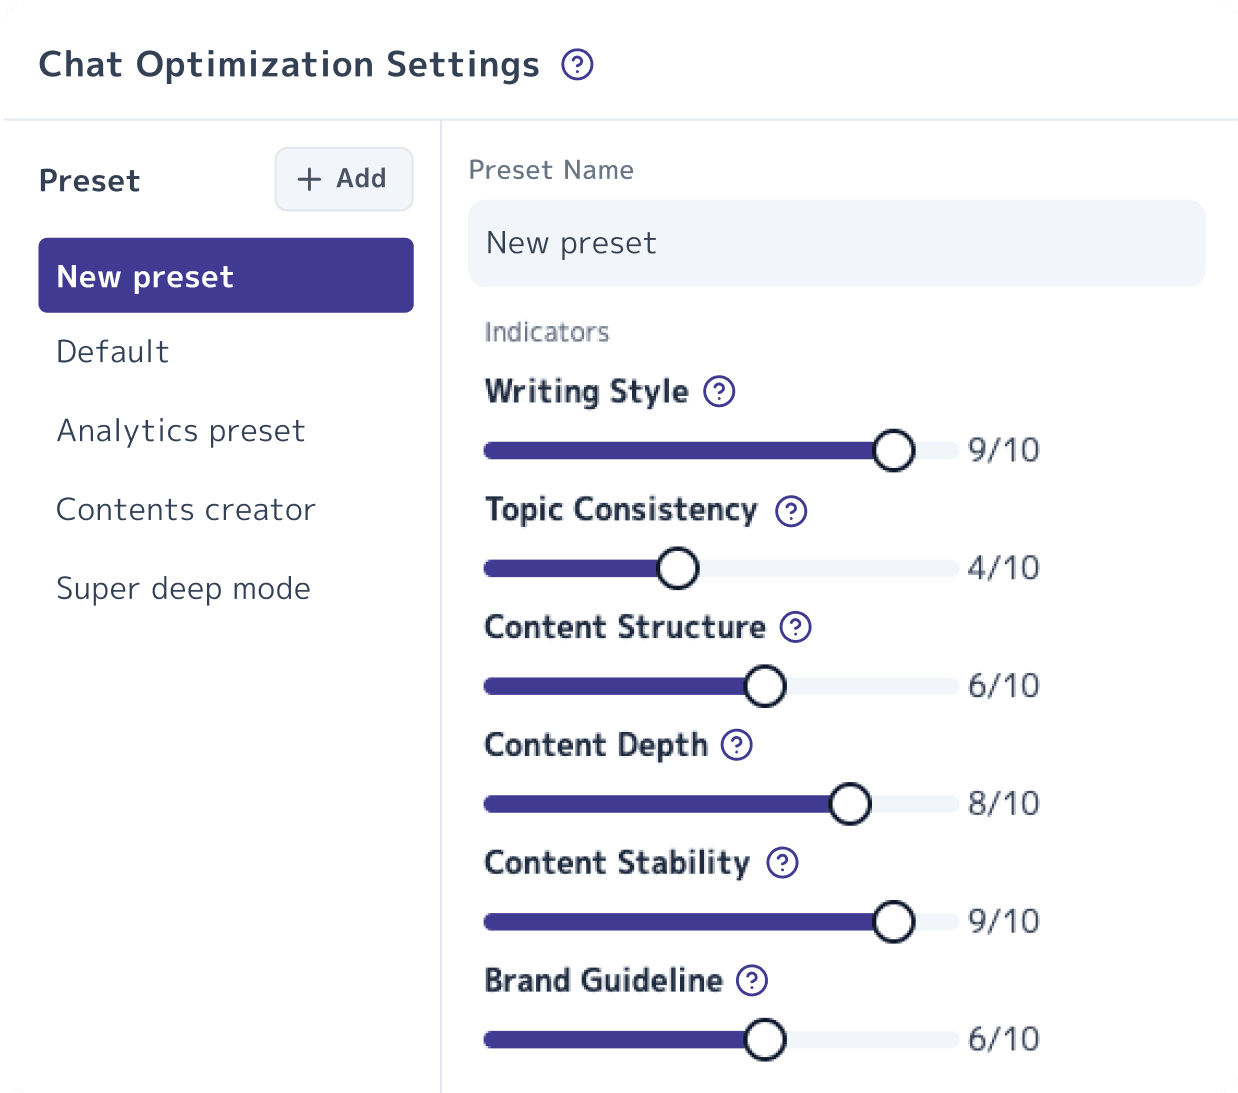Open Content Stability info icon
Screen dimensions: 1238x1093
point(782,862)
